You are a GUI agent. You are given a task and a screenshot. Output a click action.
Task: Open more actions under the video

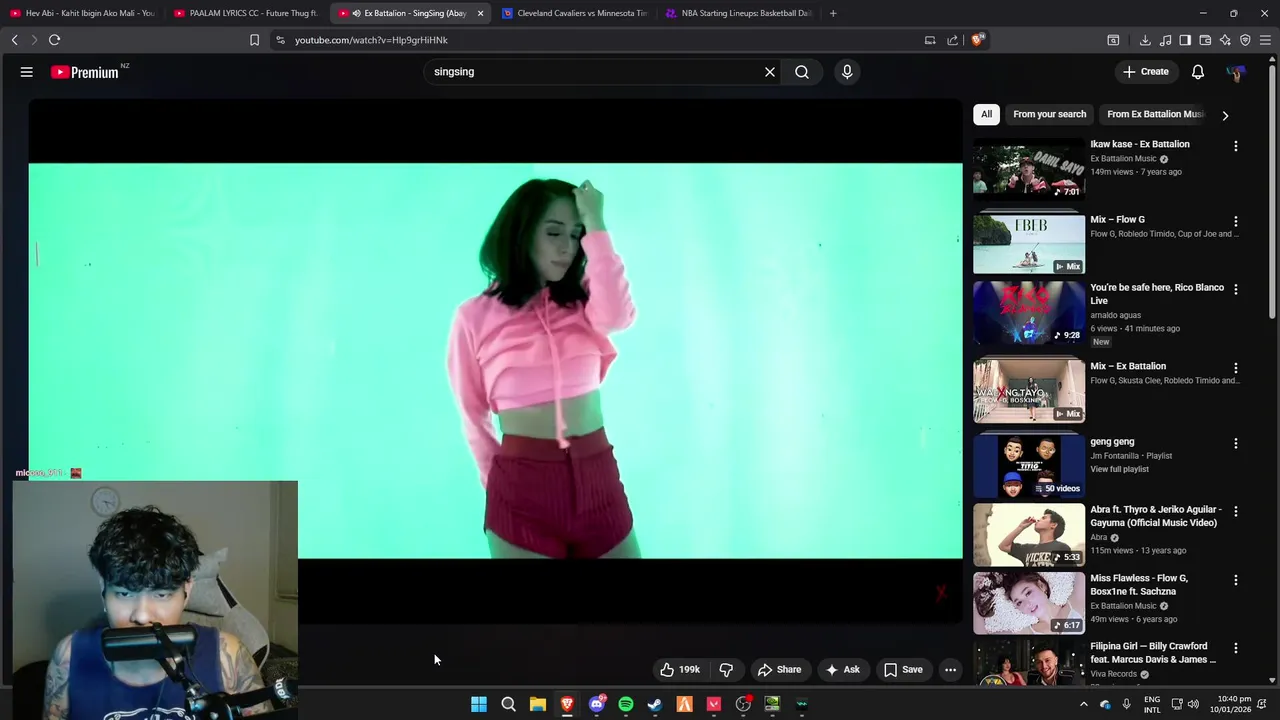click(951, 670)
